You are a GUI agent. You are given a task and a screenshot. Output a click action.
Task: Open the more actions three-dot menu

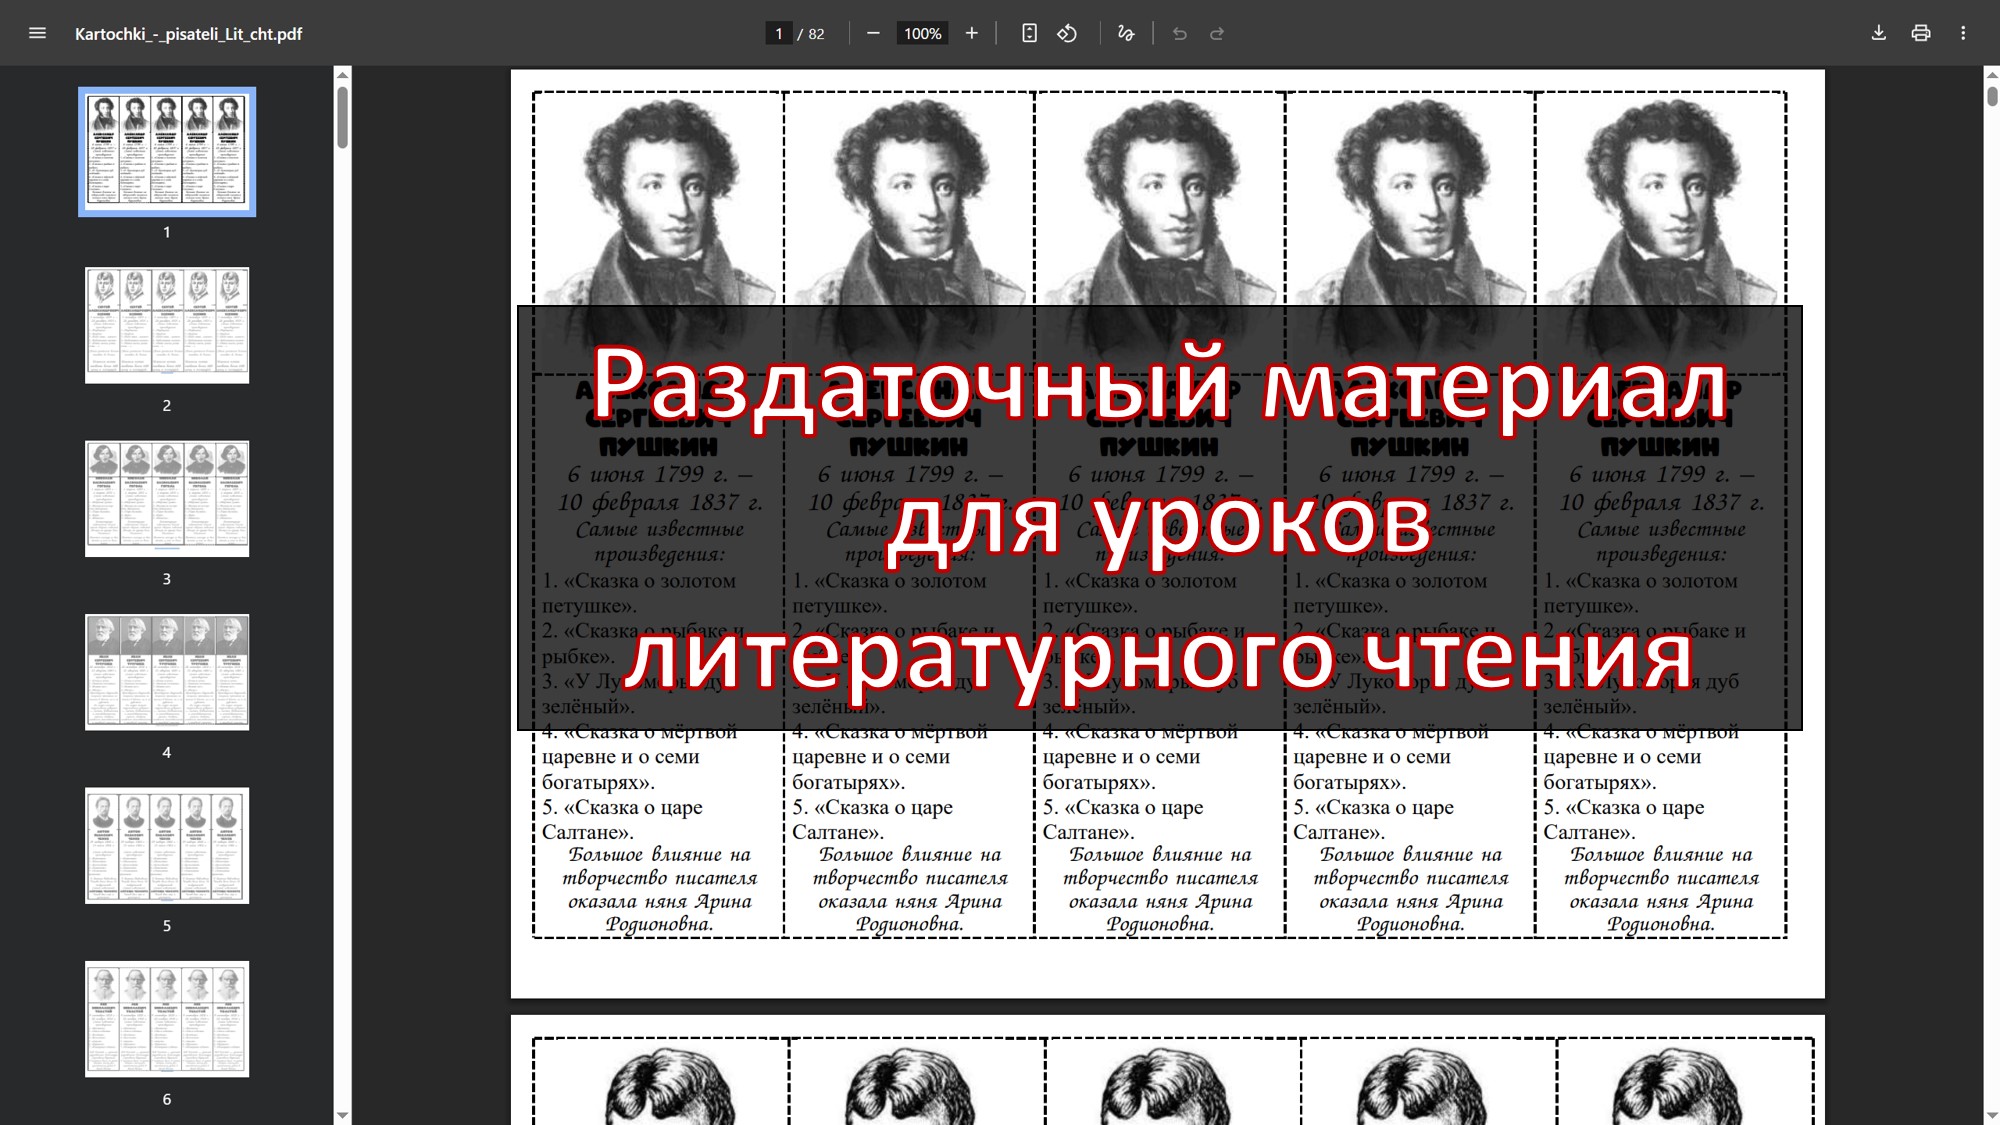[x=1963, y=33]
